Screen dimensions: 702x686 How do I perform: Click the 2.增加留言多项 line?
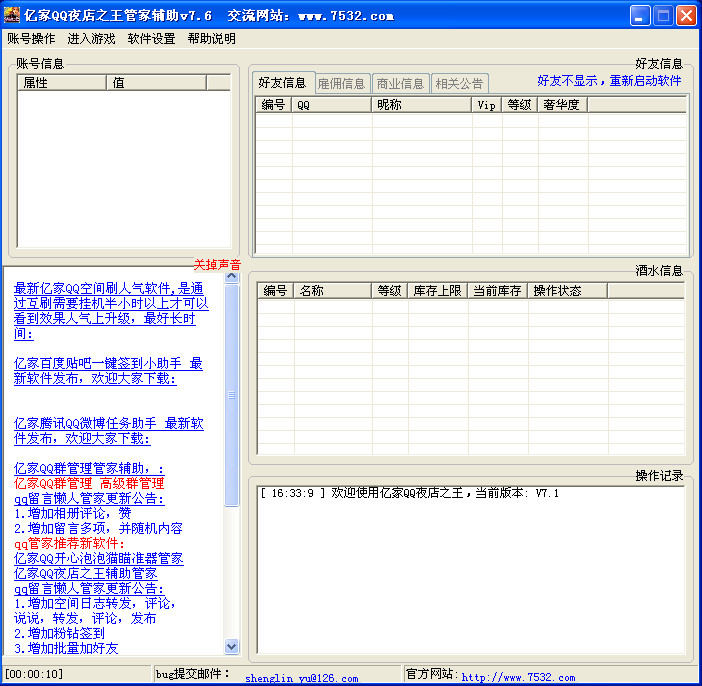(x=98, y=528)
